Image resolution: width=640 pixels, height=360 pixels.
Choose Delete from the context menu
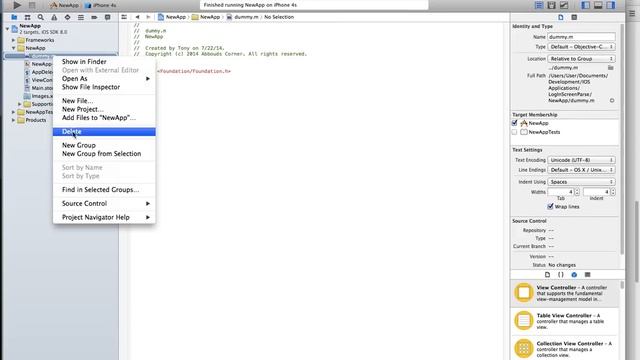point(104,131)
